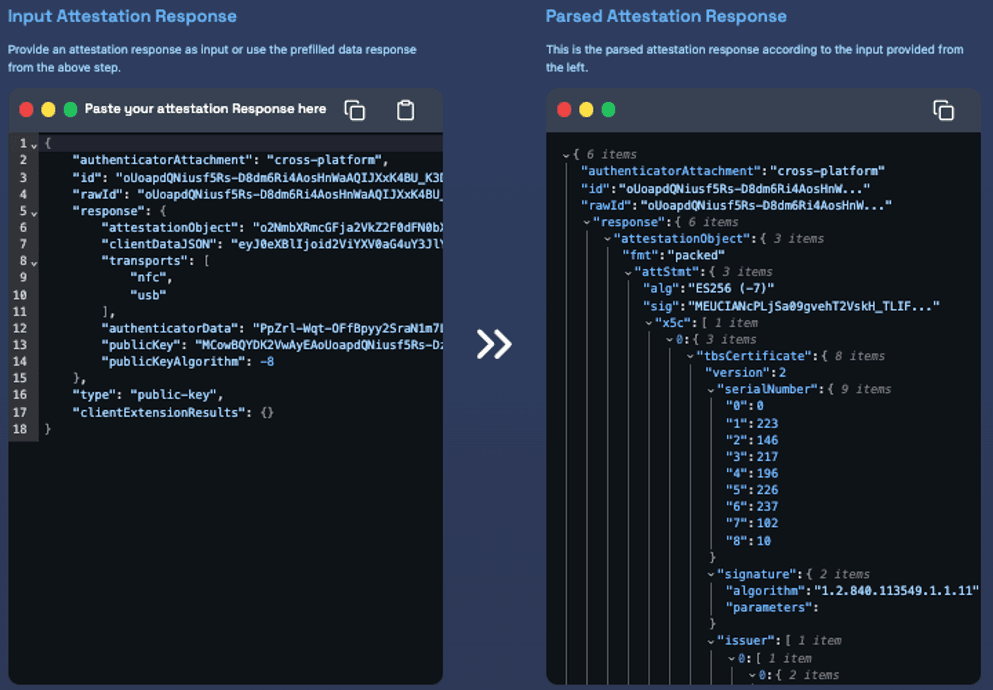The image size is (993, 690).
Task: Select serialNumber entry "8":10
Action: pyautogui.click(x=749, y=541)
